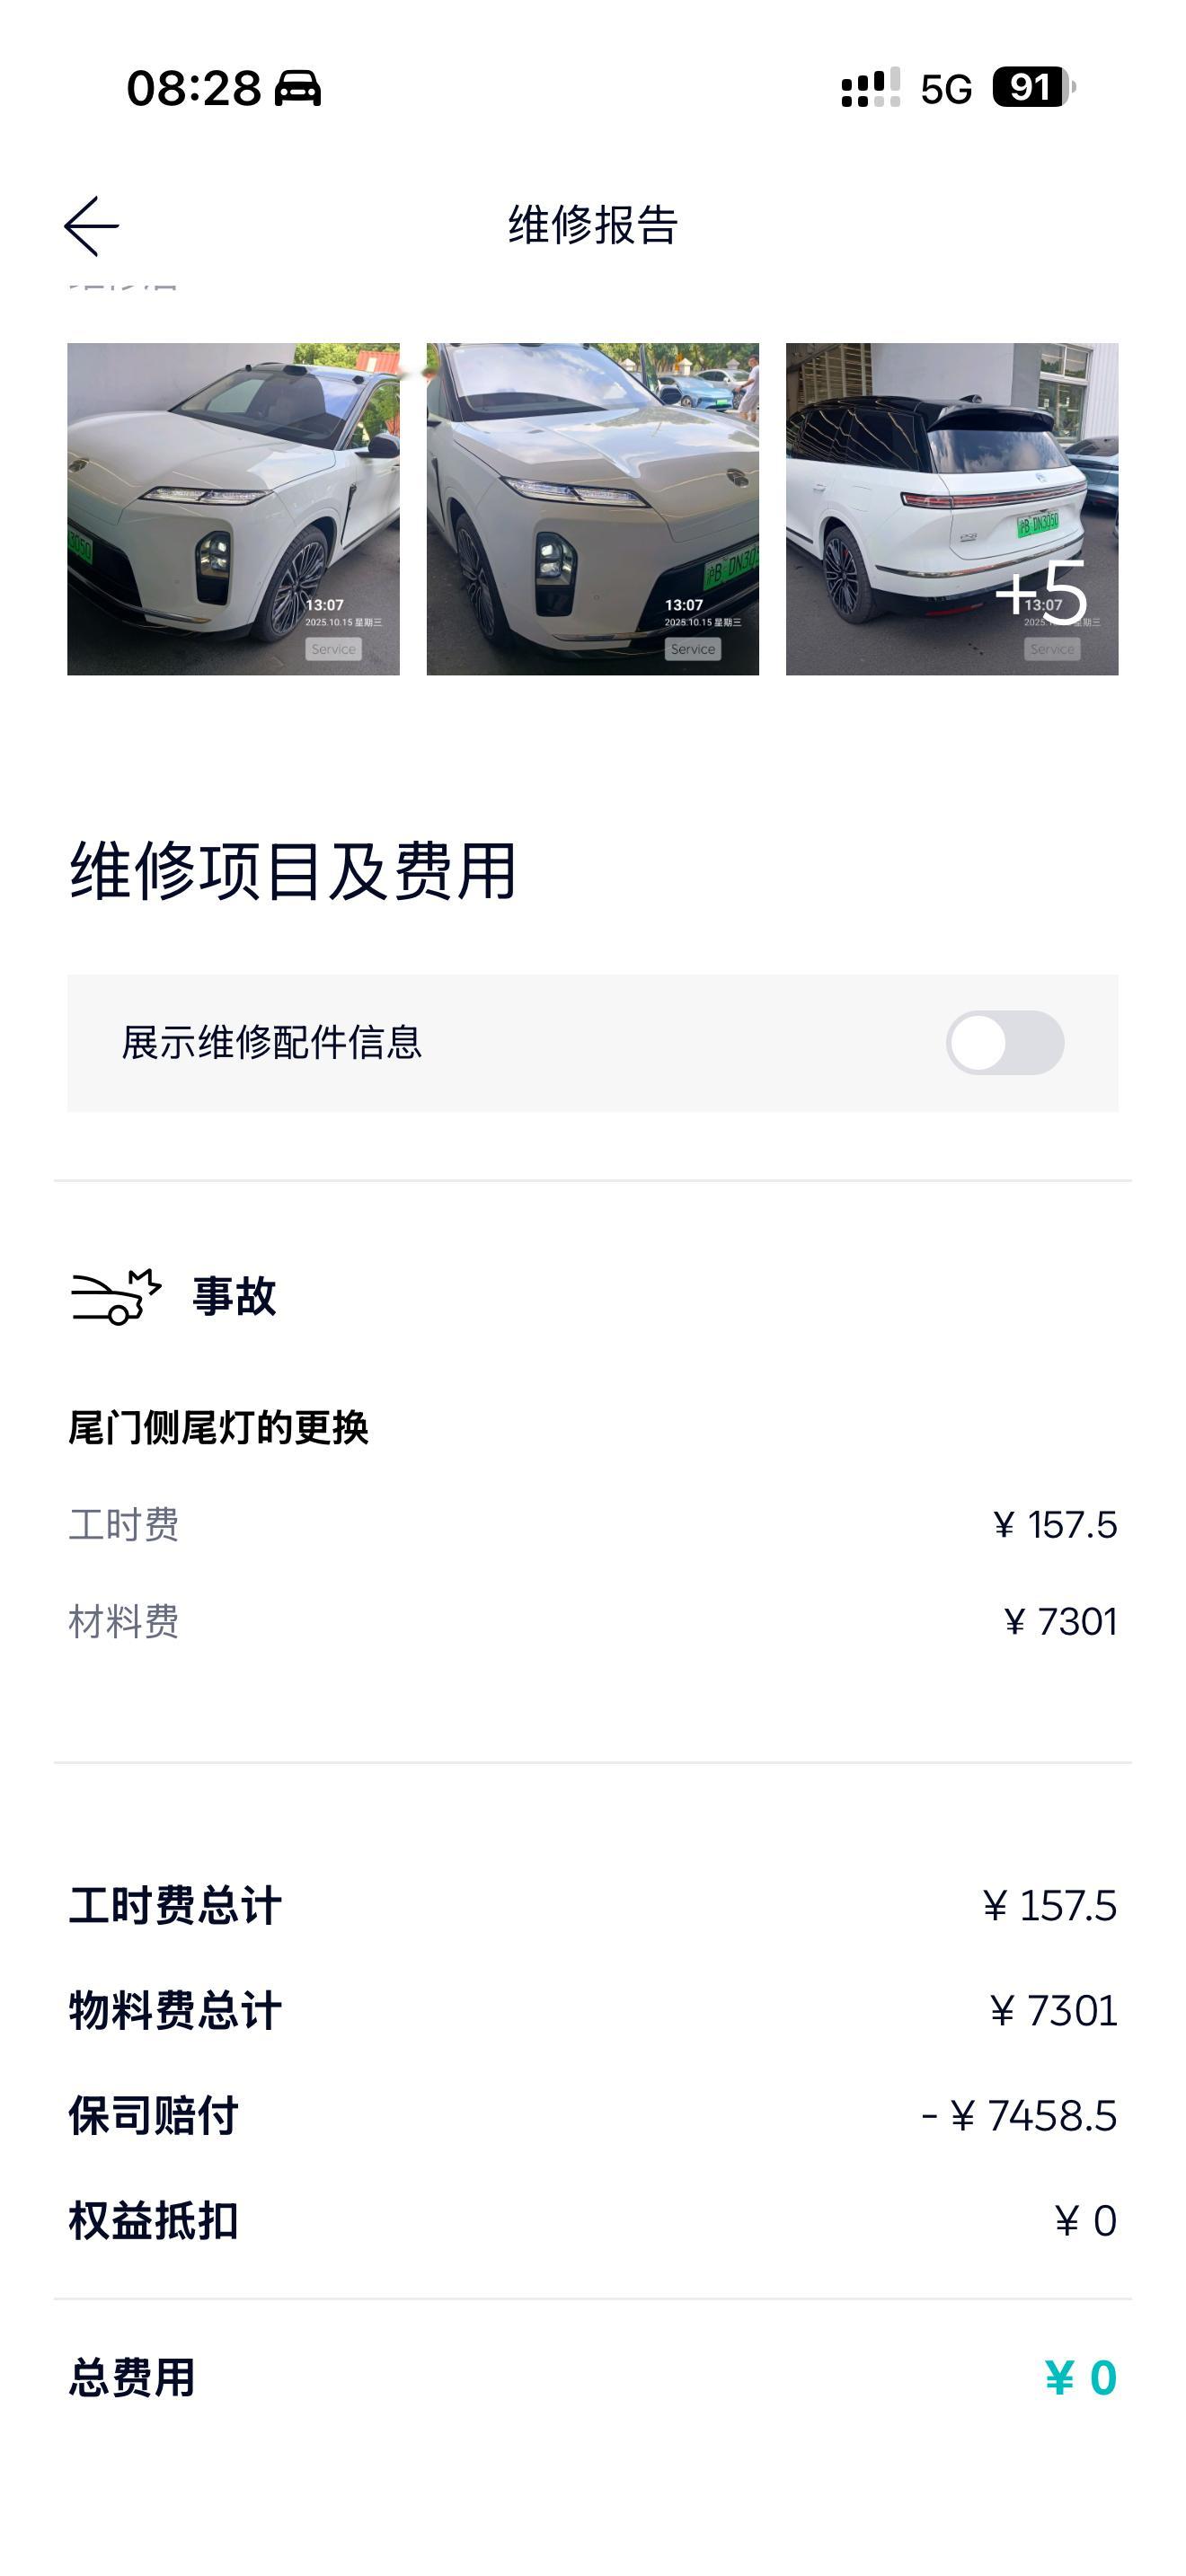1186x2576 pixels.
Task: Tap the 5G network indicator
Action: coord(946,90)
